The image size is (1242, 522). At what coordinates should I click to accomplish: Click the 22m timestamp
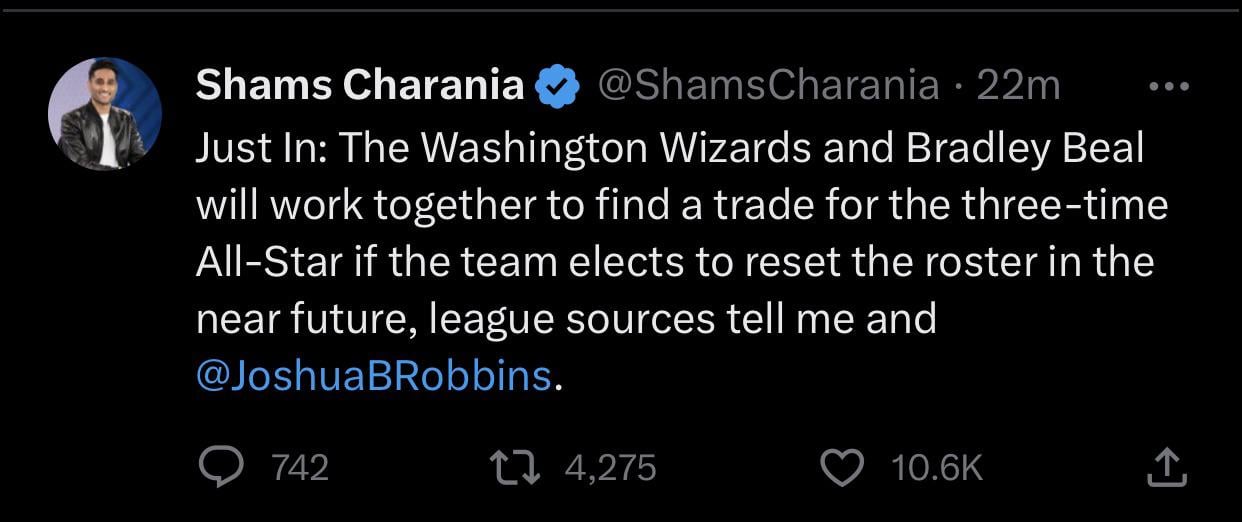(1017, 88)
